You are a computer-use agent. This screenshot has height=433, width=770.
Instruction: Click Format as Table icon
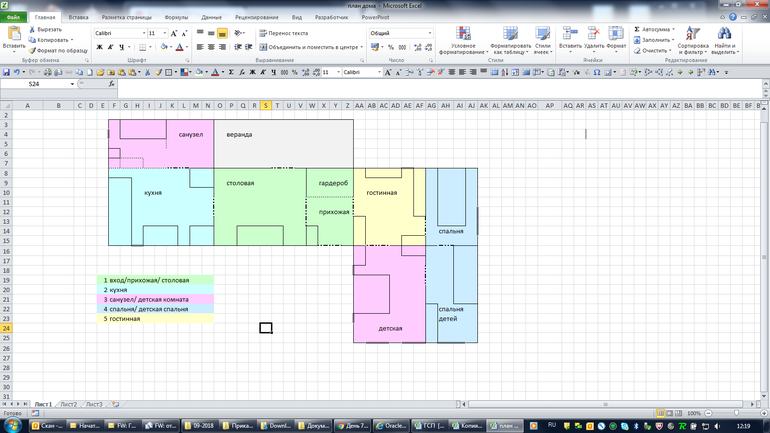click(x=510, y=35)
